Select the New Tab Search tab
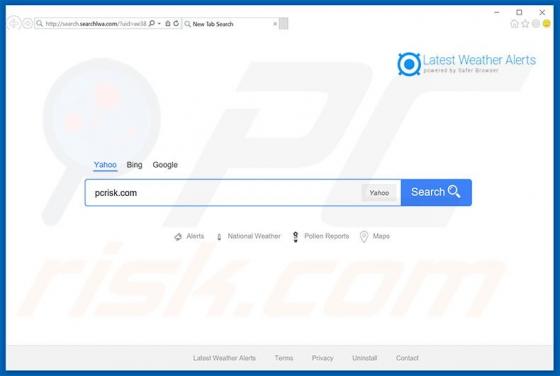The image size is (560, 376). click(x=230, y=24)
